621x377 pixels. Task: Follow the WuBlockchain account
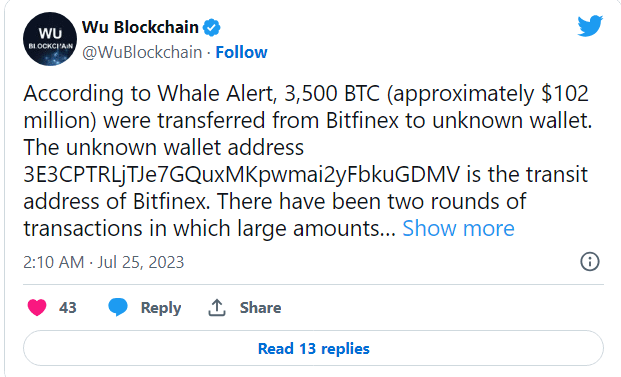pos(241,52)
